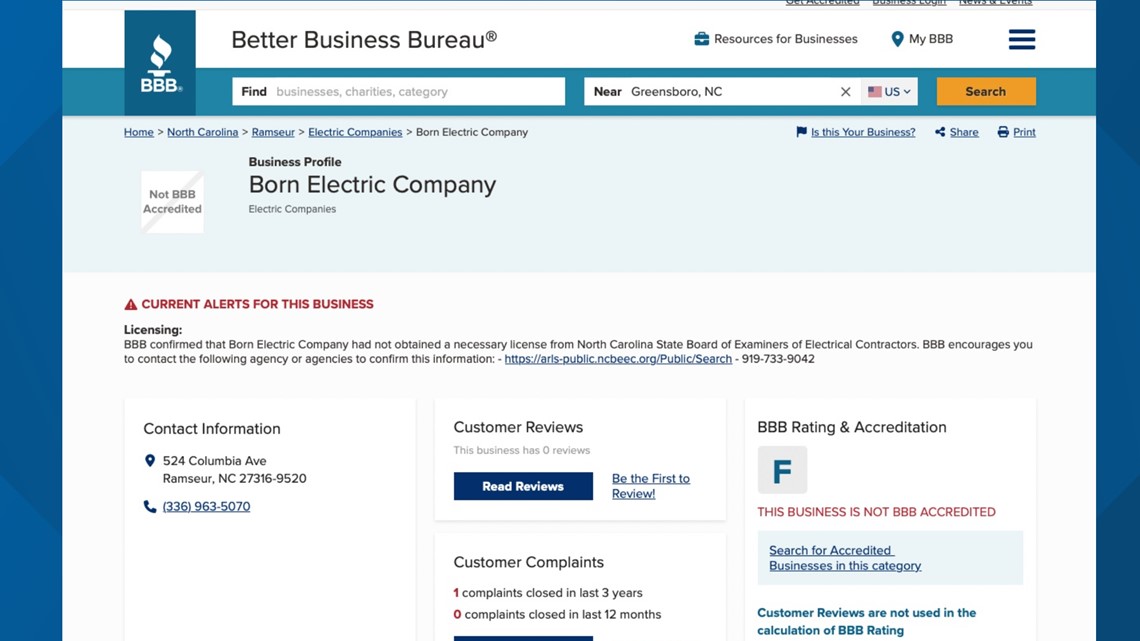Click the BBB torch logo
1140x641 pixels.
(160, 63)
